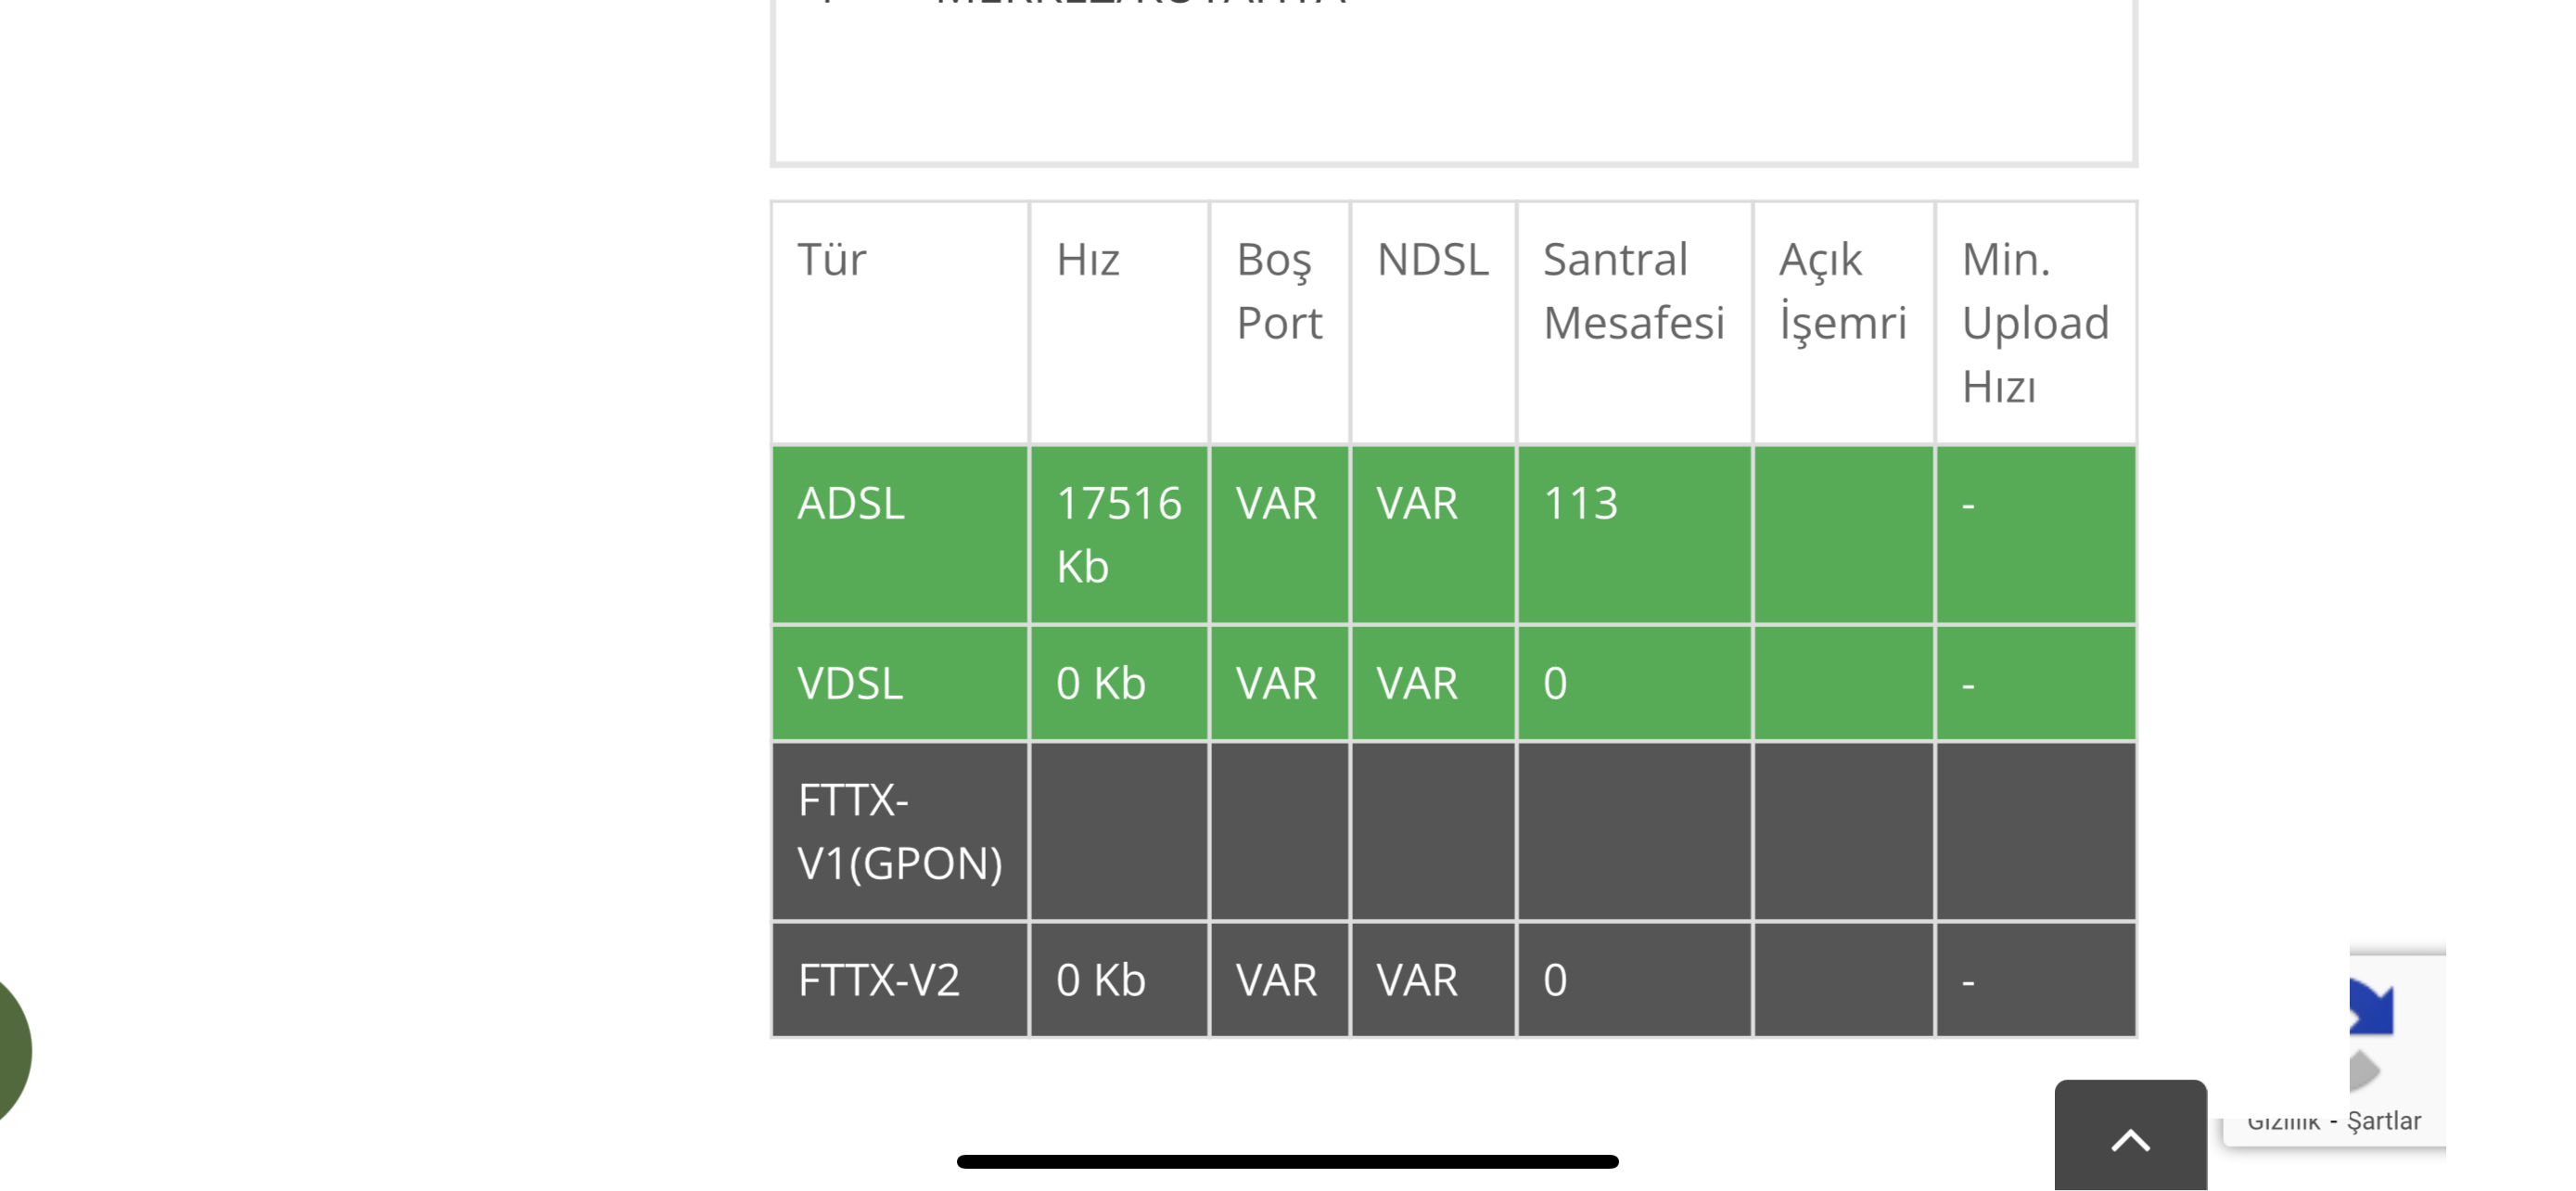Tap the green circle at left edge
Viewport: 2576px width, 1191px height.
[12, 1050]
